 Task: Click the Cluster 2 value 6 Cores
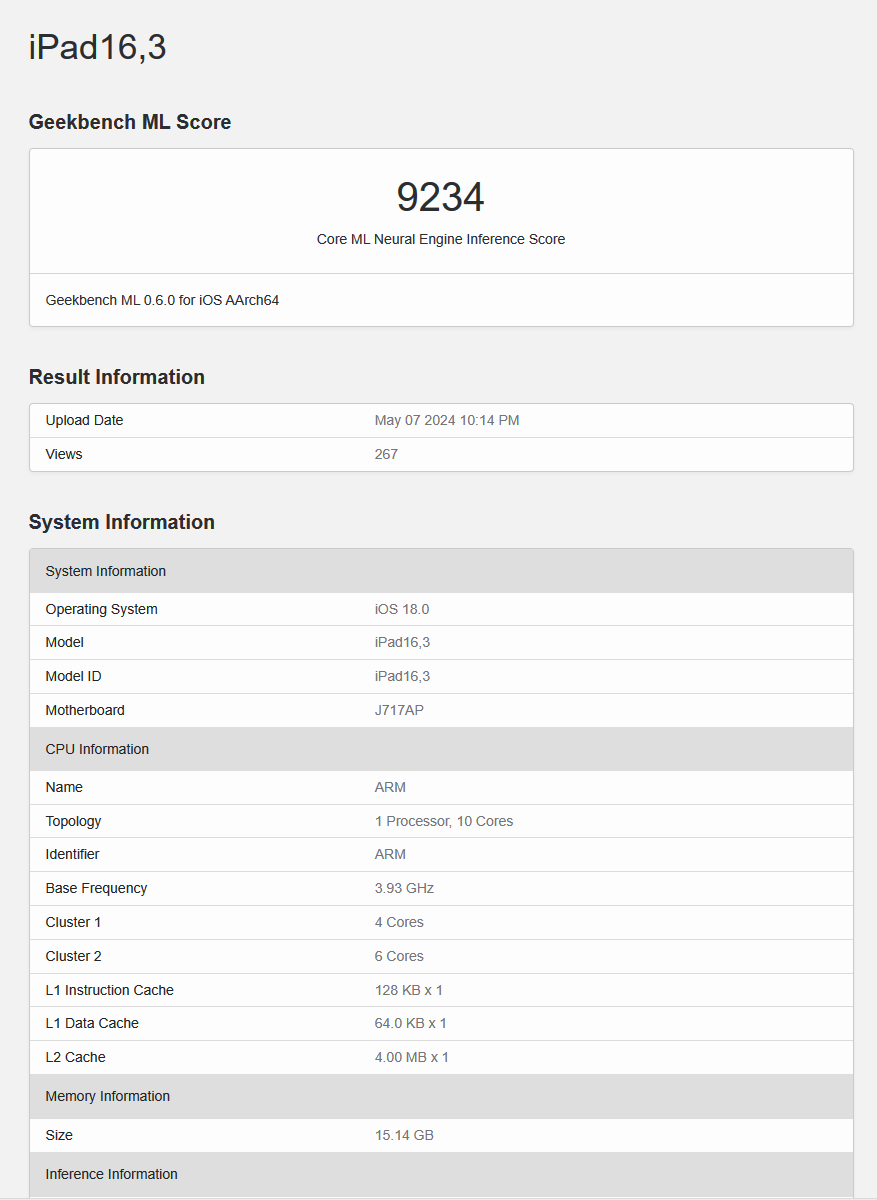[x=399, y=956]
